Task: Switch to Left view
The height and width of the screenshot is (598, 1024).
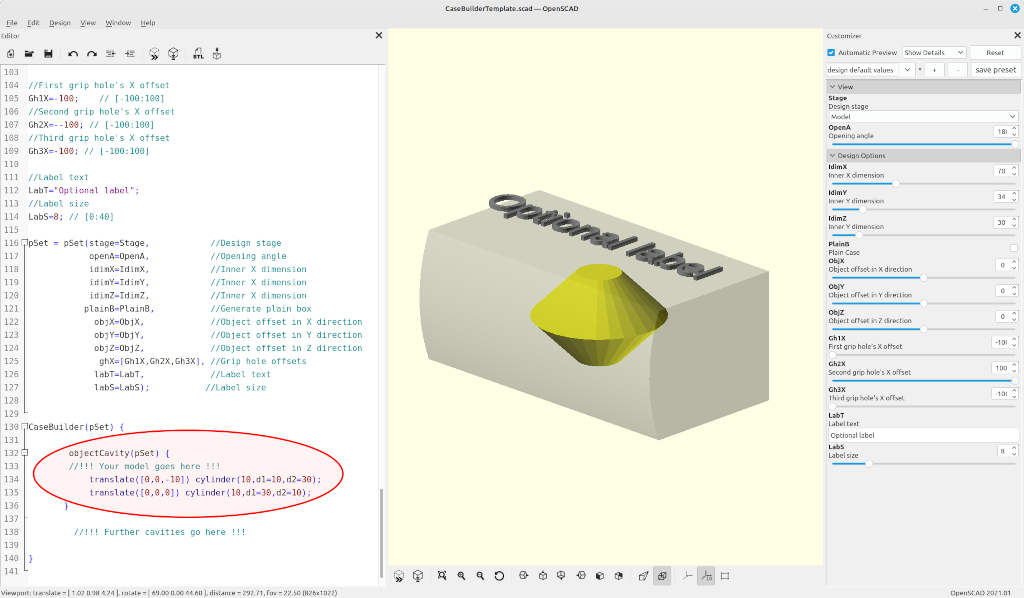Action: coord(581,576)
